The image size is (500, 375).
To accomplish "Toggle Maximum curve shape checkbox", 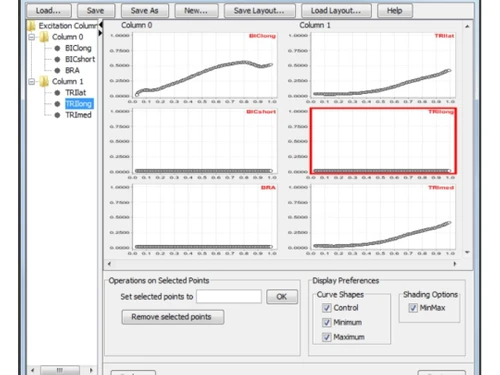I will coord(327,337).
